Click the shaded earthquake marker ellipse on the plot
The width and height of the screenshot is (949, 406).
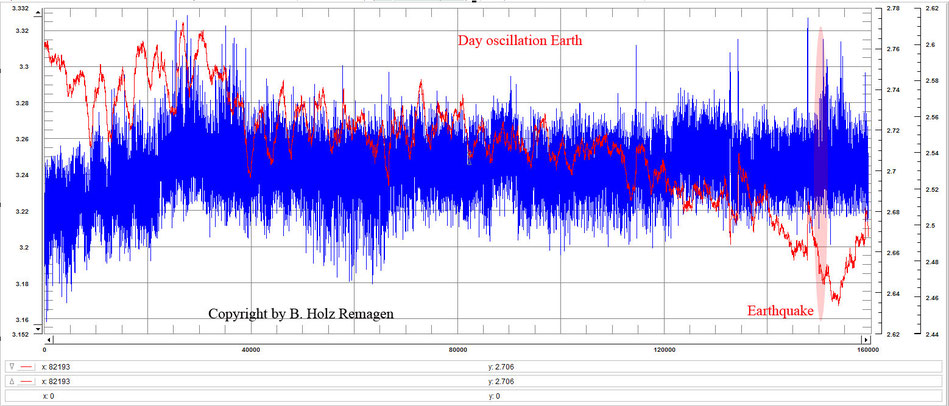821,172
